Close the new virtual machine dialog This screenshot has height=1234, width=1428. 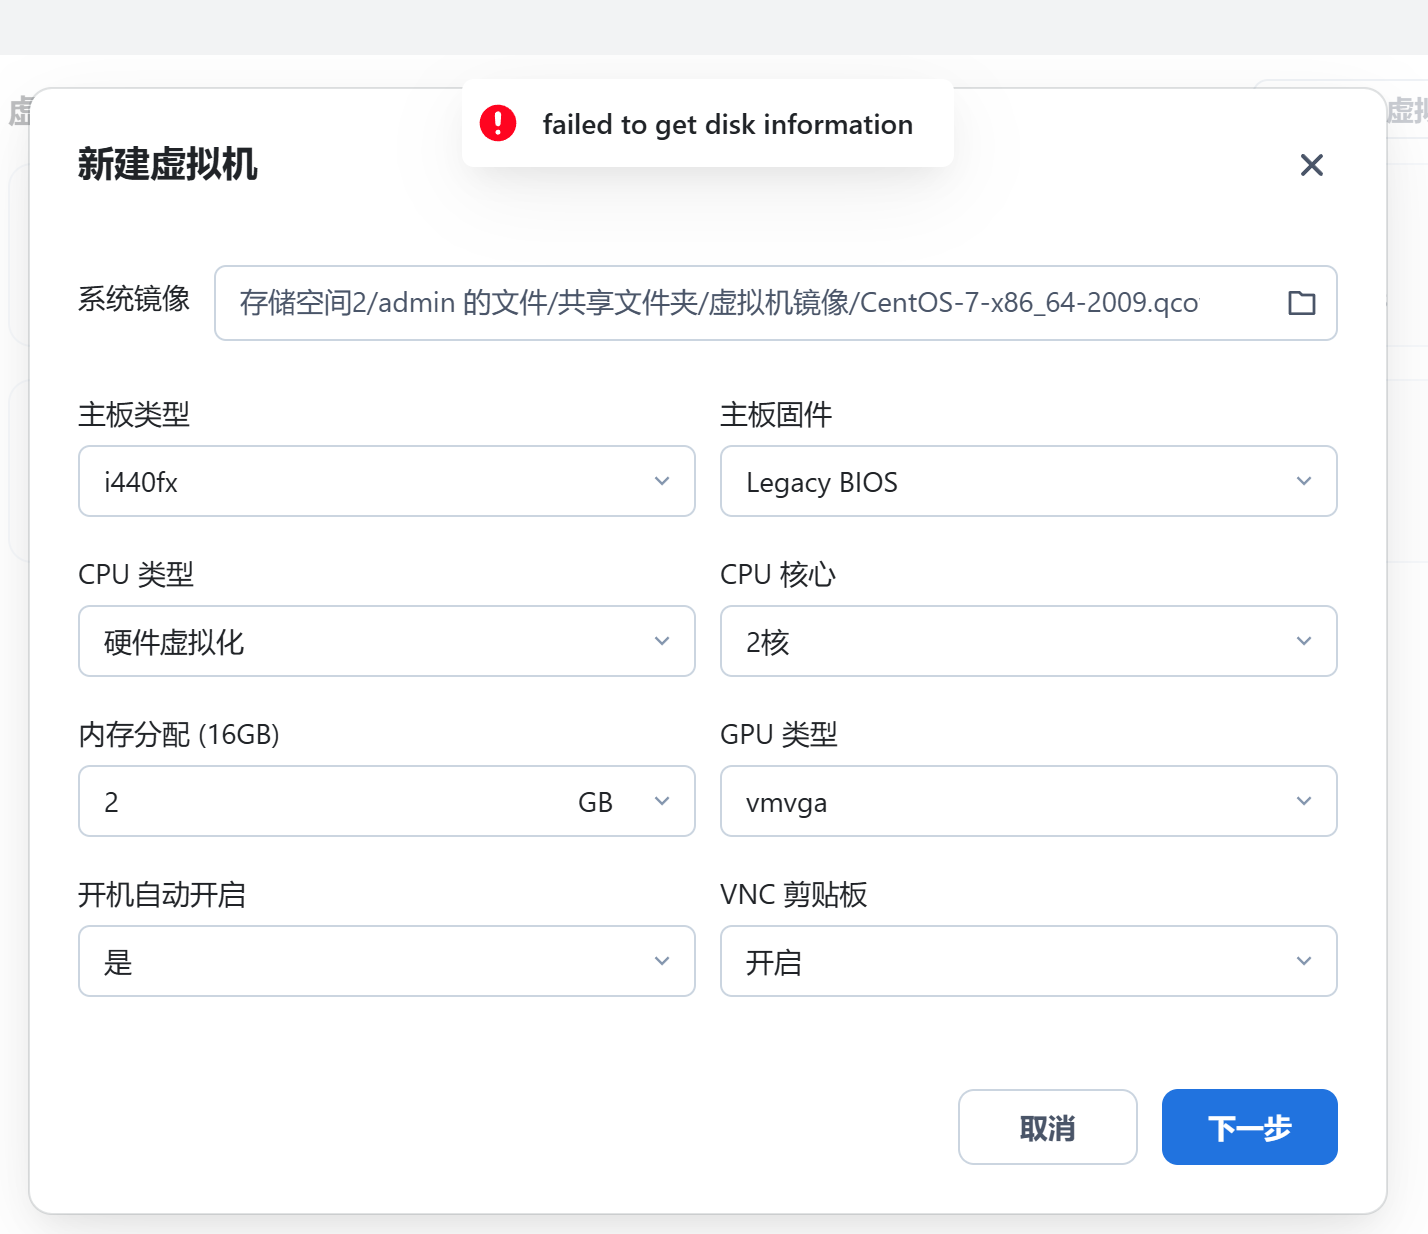1311,165
